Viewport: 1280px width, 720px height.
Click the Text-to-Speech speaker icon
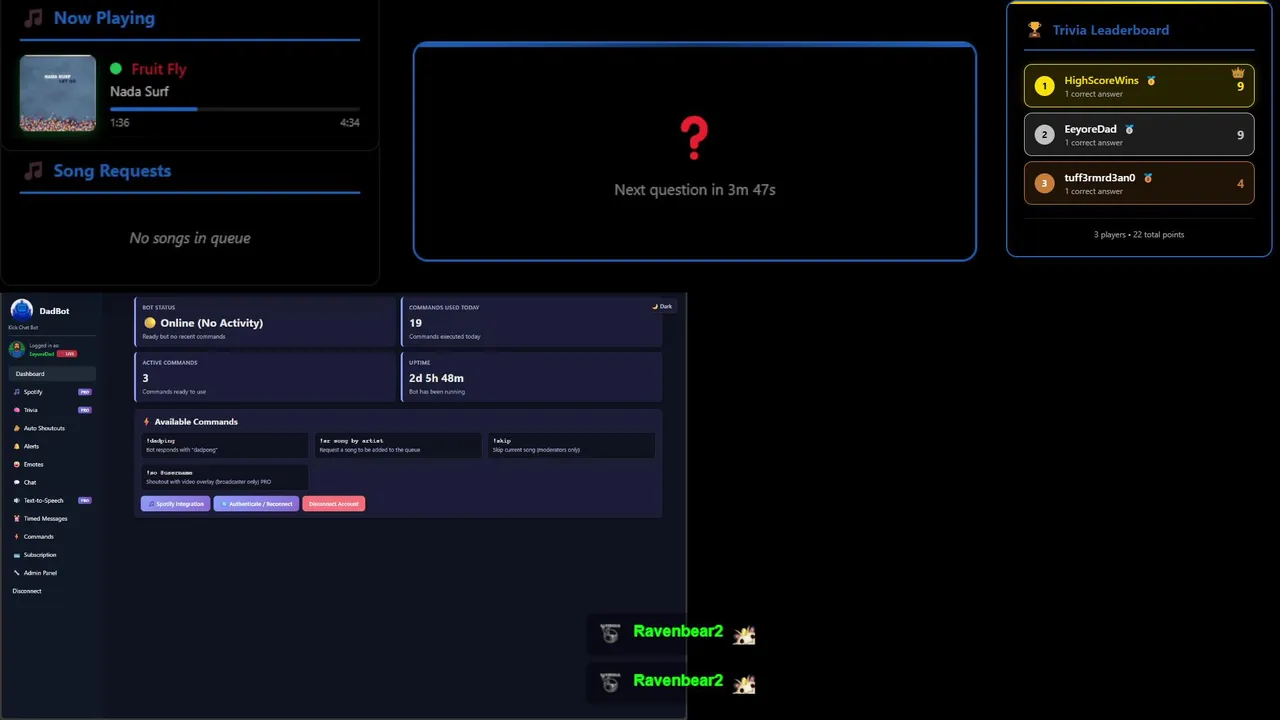pos(16,500)
